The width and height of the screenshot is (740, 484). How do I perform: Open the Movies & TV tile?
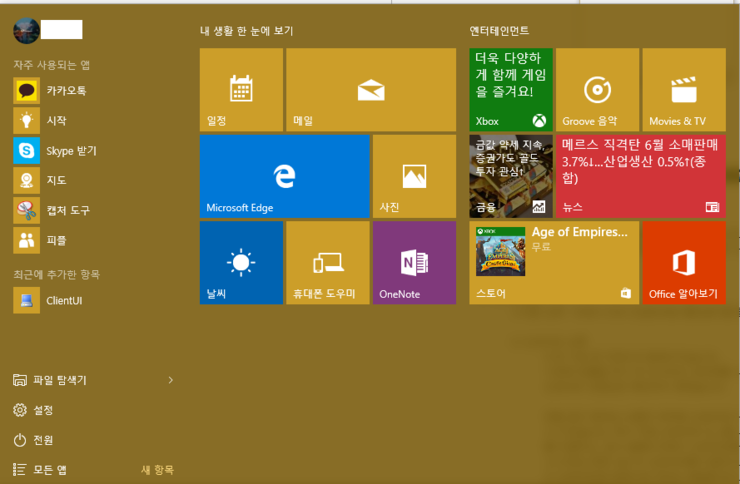click(684, 90)
